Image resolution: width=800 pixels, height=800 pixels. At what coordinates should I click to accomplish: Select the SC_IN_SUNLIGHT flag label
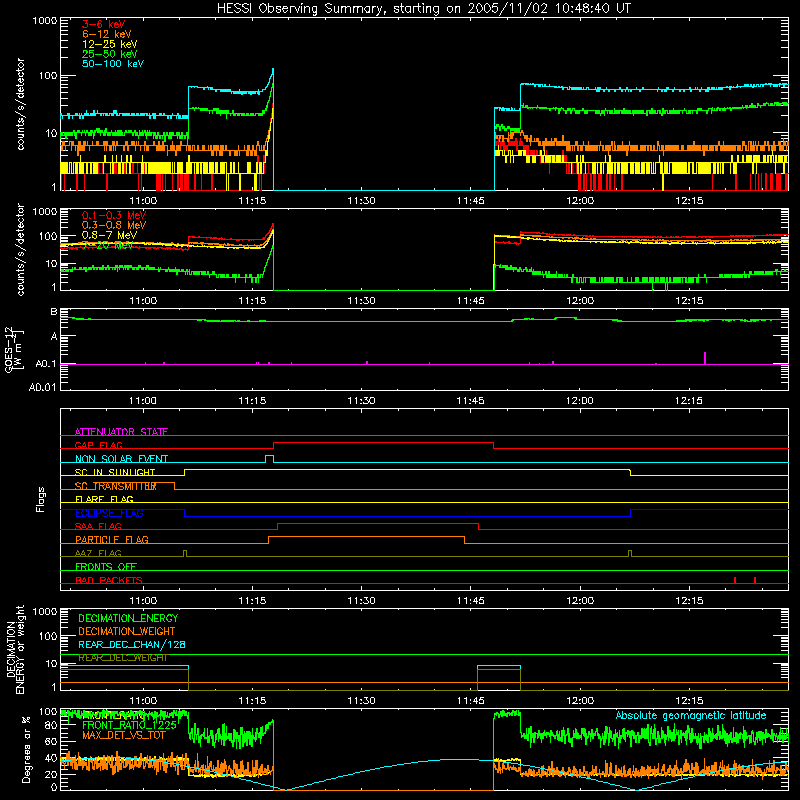click(x=115, y=472)
